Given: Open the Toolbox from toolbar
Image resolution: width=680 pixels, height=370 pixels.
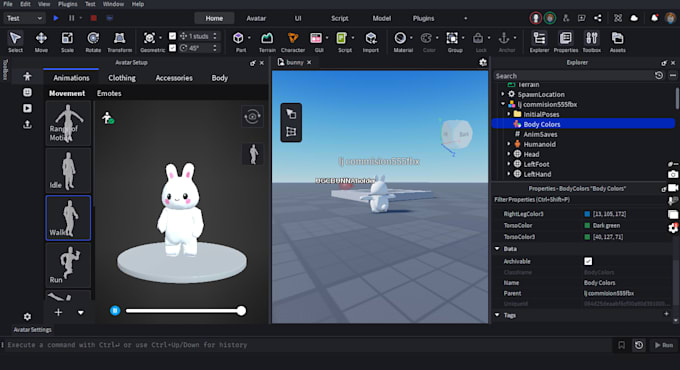Looking at the screenshot, I should pos(592,42).
